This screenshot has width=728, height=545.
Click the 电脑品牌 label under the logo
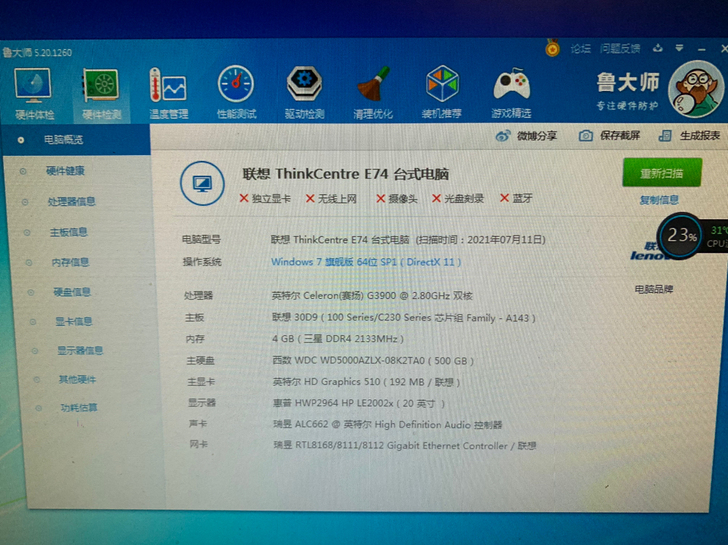pos(654,290)
